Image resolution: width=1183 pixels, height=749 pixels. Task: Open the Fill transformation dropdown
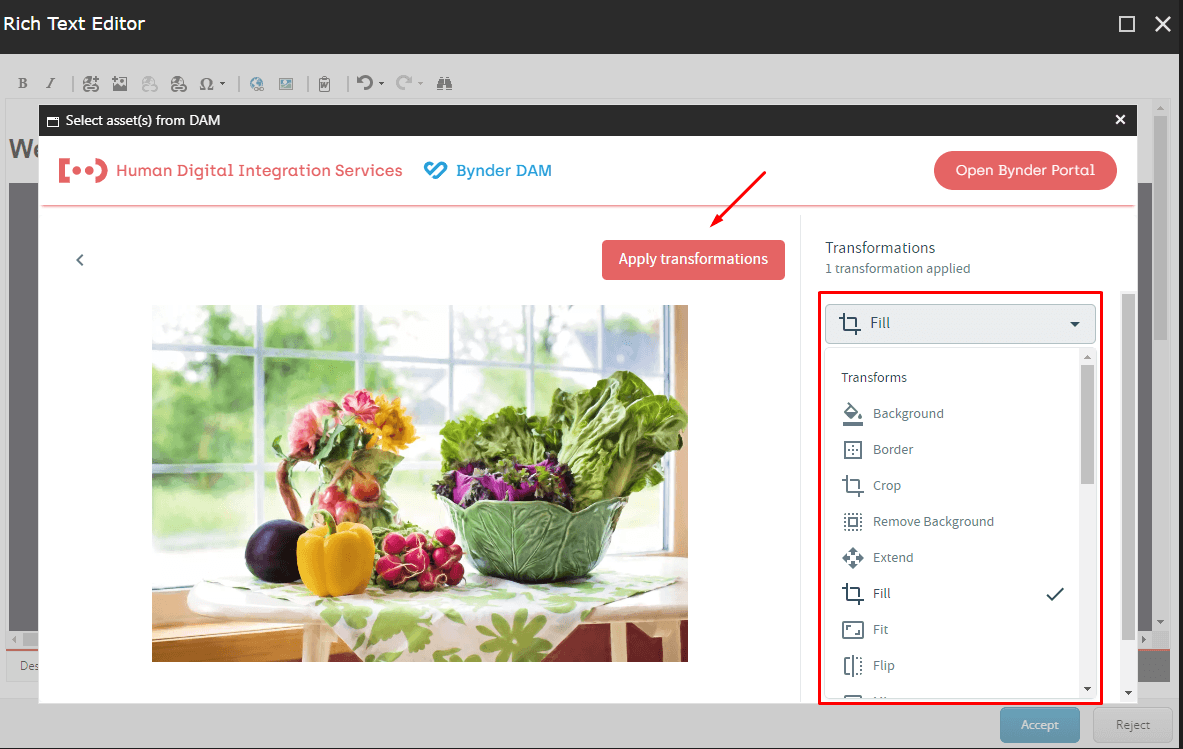960,324
